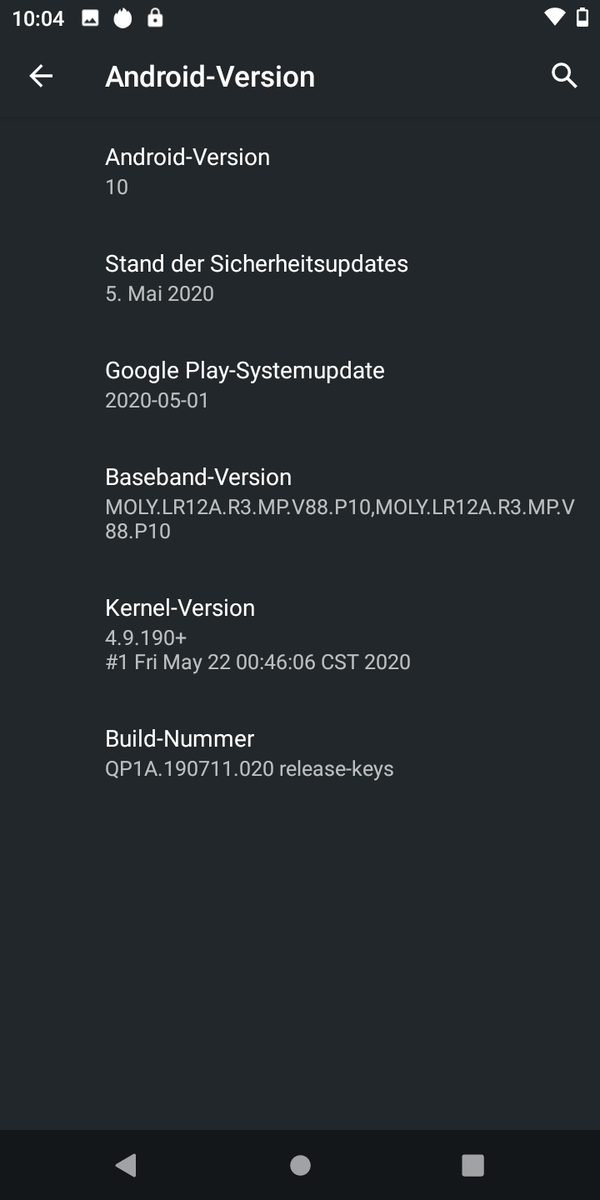Tap the Build-Nummer label
Screen dimensions: 600x1200
click(180, 739)
